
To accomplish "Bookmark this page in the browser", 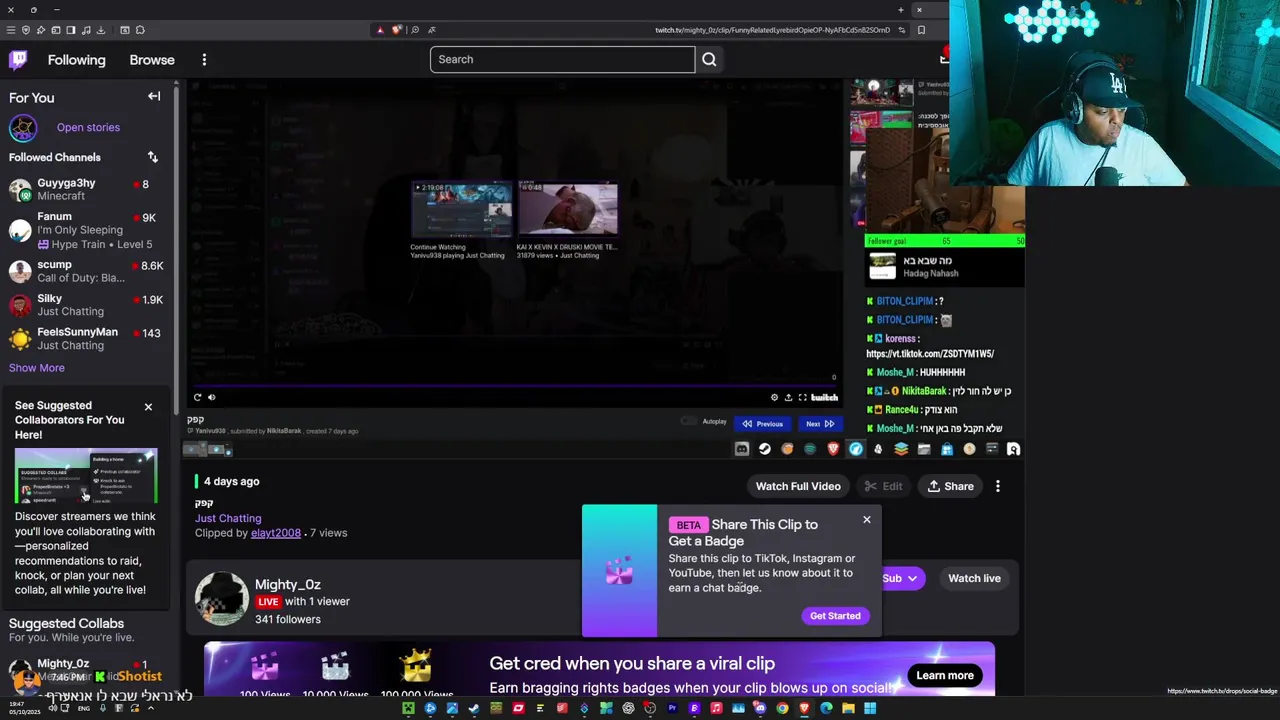I will (x=921, y=30).
